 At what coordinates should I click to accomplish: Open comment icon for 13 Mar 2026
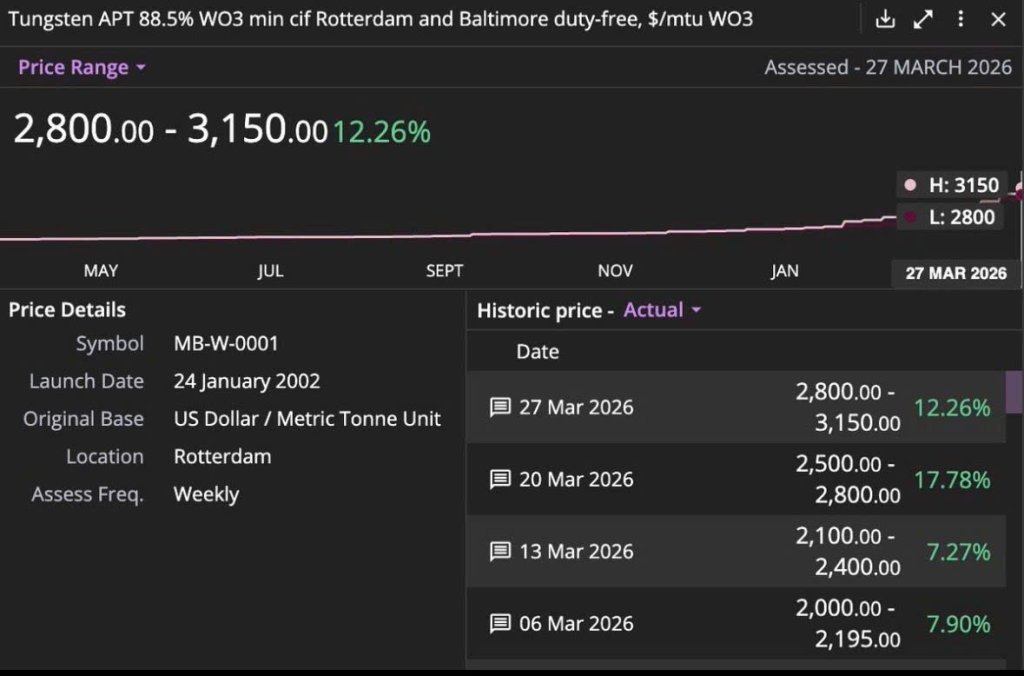point(500,551)
